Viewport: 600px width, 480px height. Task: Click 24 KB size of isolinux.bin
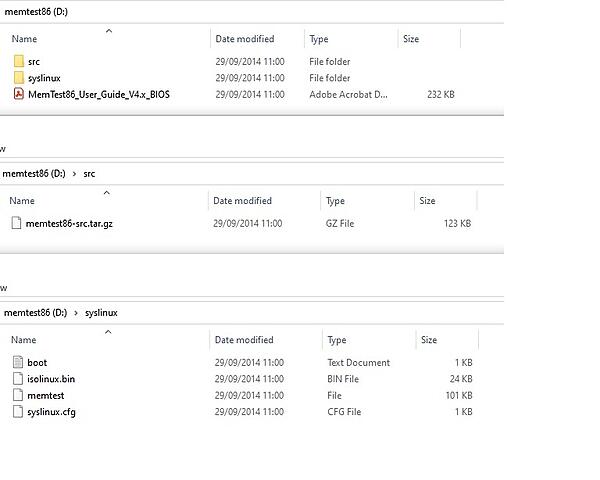click(x=461, y=379)
